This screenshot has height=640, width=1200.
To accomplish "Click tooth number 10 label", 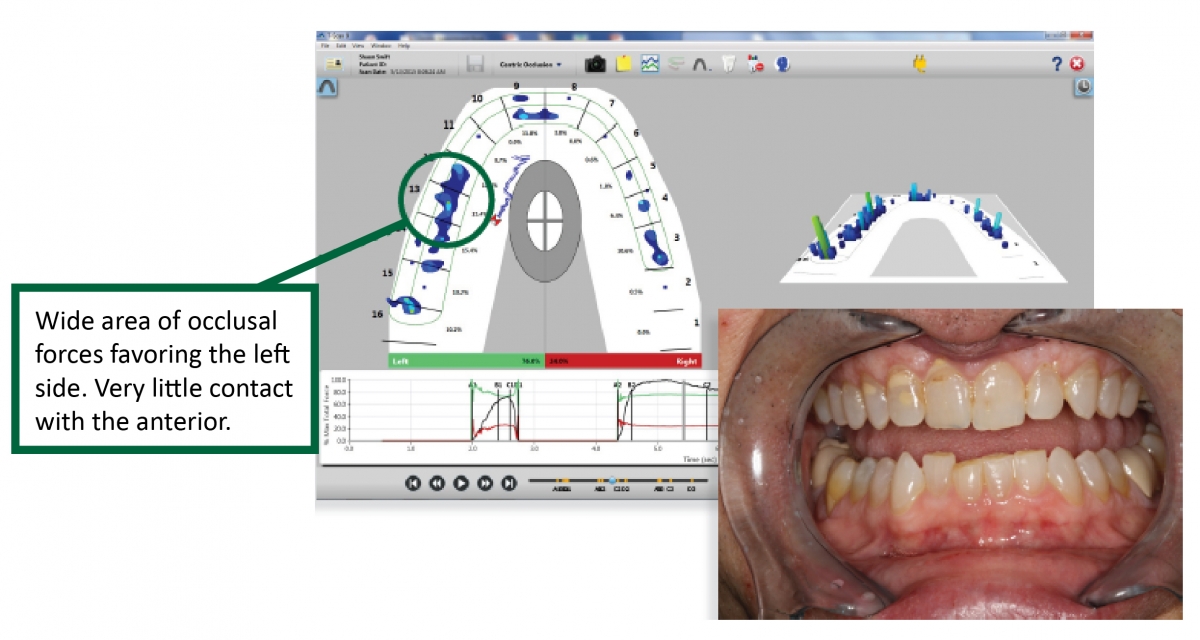I will (x=477, y=98).
